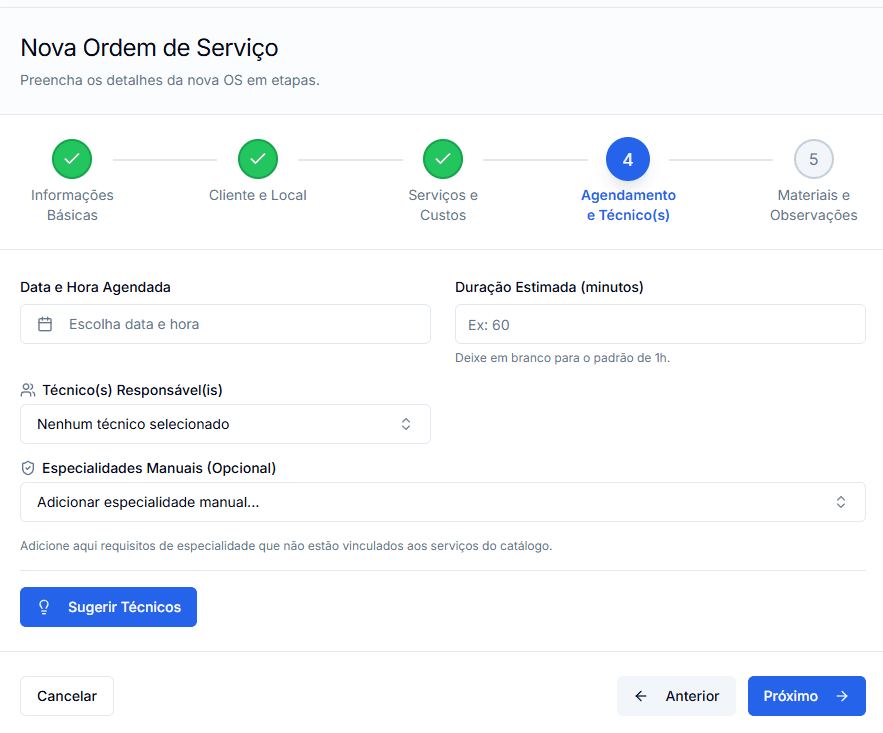Click the shield icon beside Especialidades Manuais
Image resolution: width=883 pixels, height=733 pixels.
[28, 468]
